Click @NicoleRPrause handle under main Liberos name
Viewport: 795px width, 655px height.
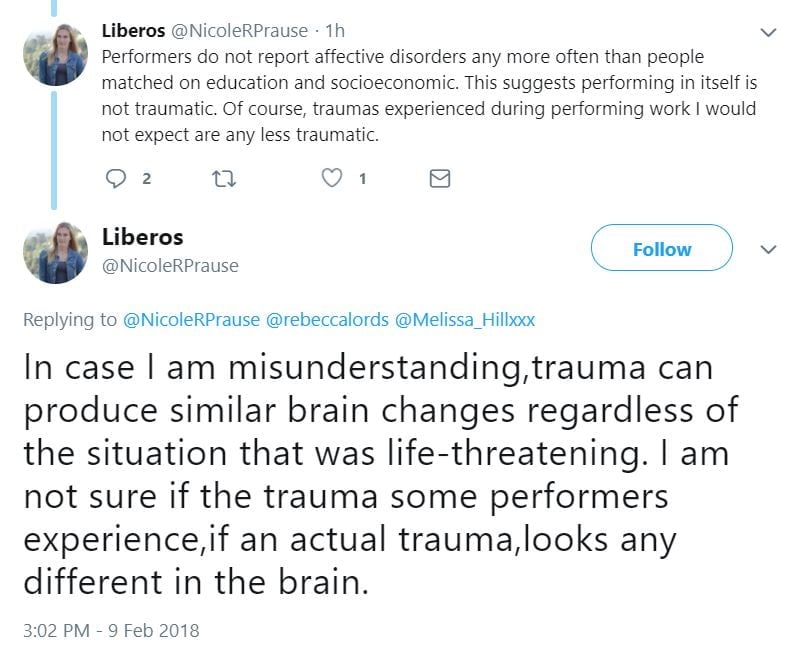(170, 265)
